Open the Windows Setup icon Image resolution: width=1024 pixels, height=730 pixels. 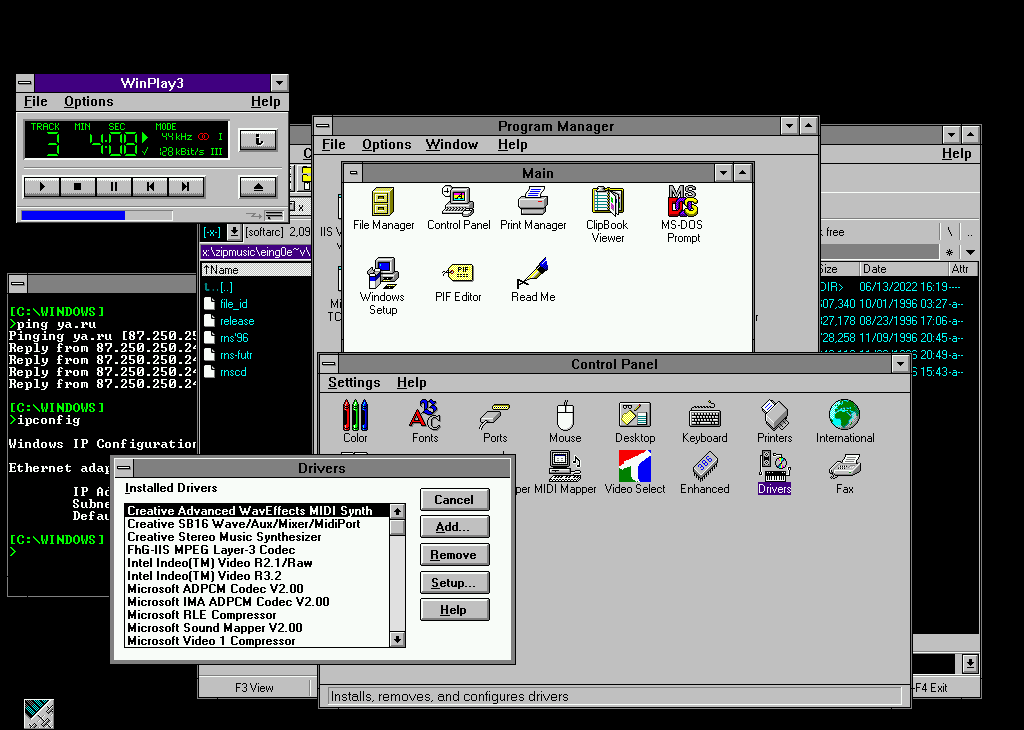pos(383,286)
